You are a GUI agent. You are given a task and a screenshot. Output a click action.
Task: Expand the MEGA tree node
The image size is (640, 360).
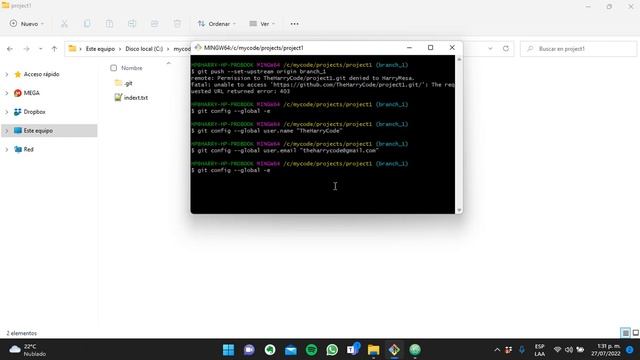tap(7, 93)
